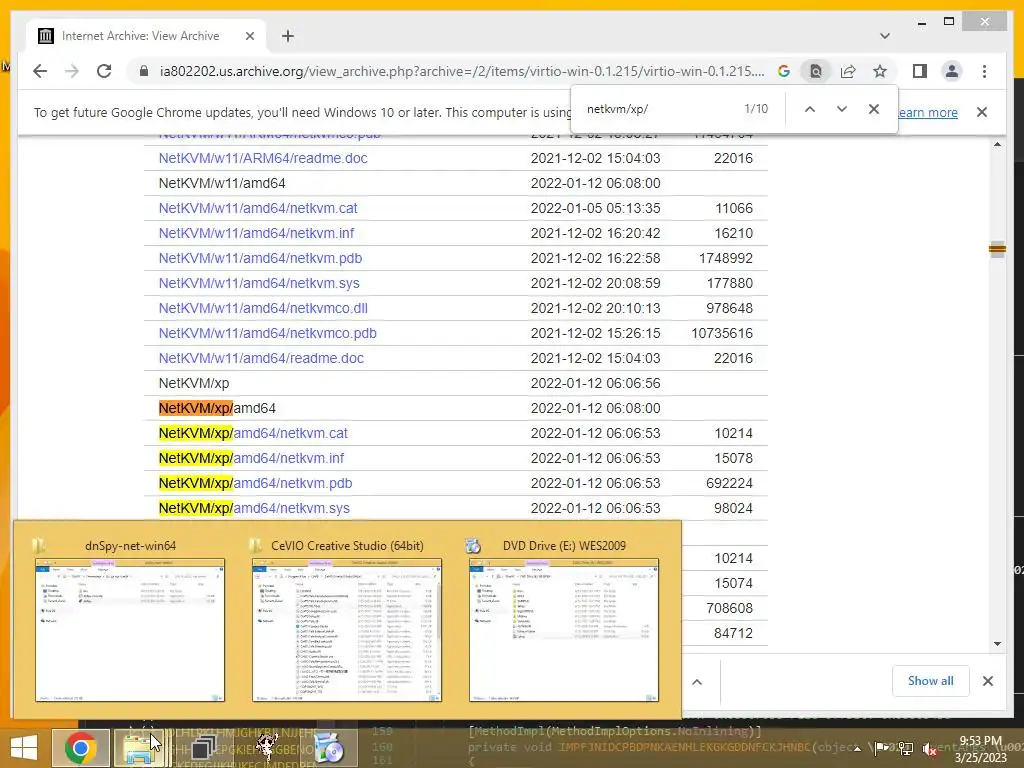Viewport: 1024px width, 768px height.
Task: Click the find-match marker on scrollbar
Action: 997,249
